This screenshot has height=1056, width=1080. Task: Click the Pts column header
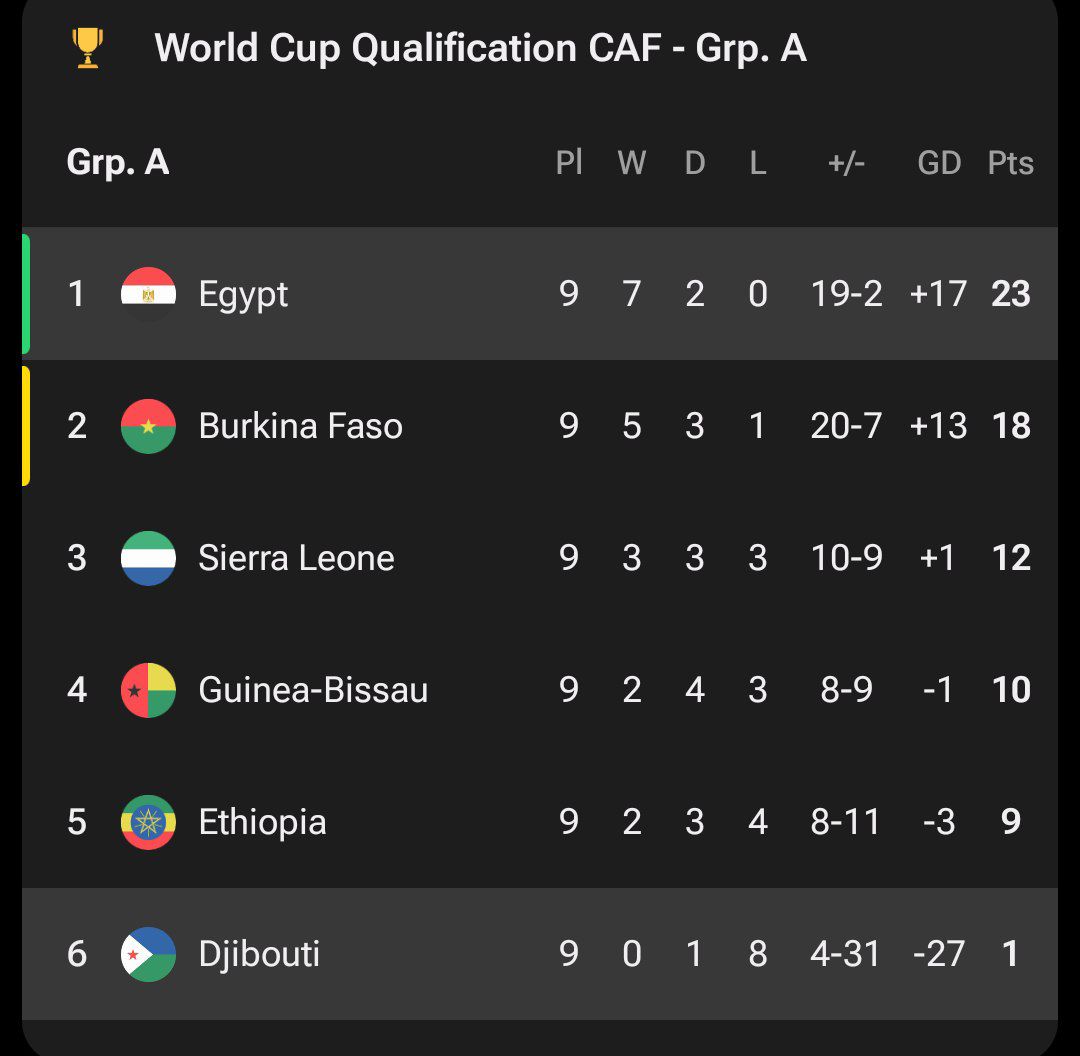click(1010, 163)
